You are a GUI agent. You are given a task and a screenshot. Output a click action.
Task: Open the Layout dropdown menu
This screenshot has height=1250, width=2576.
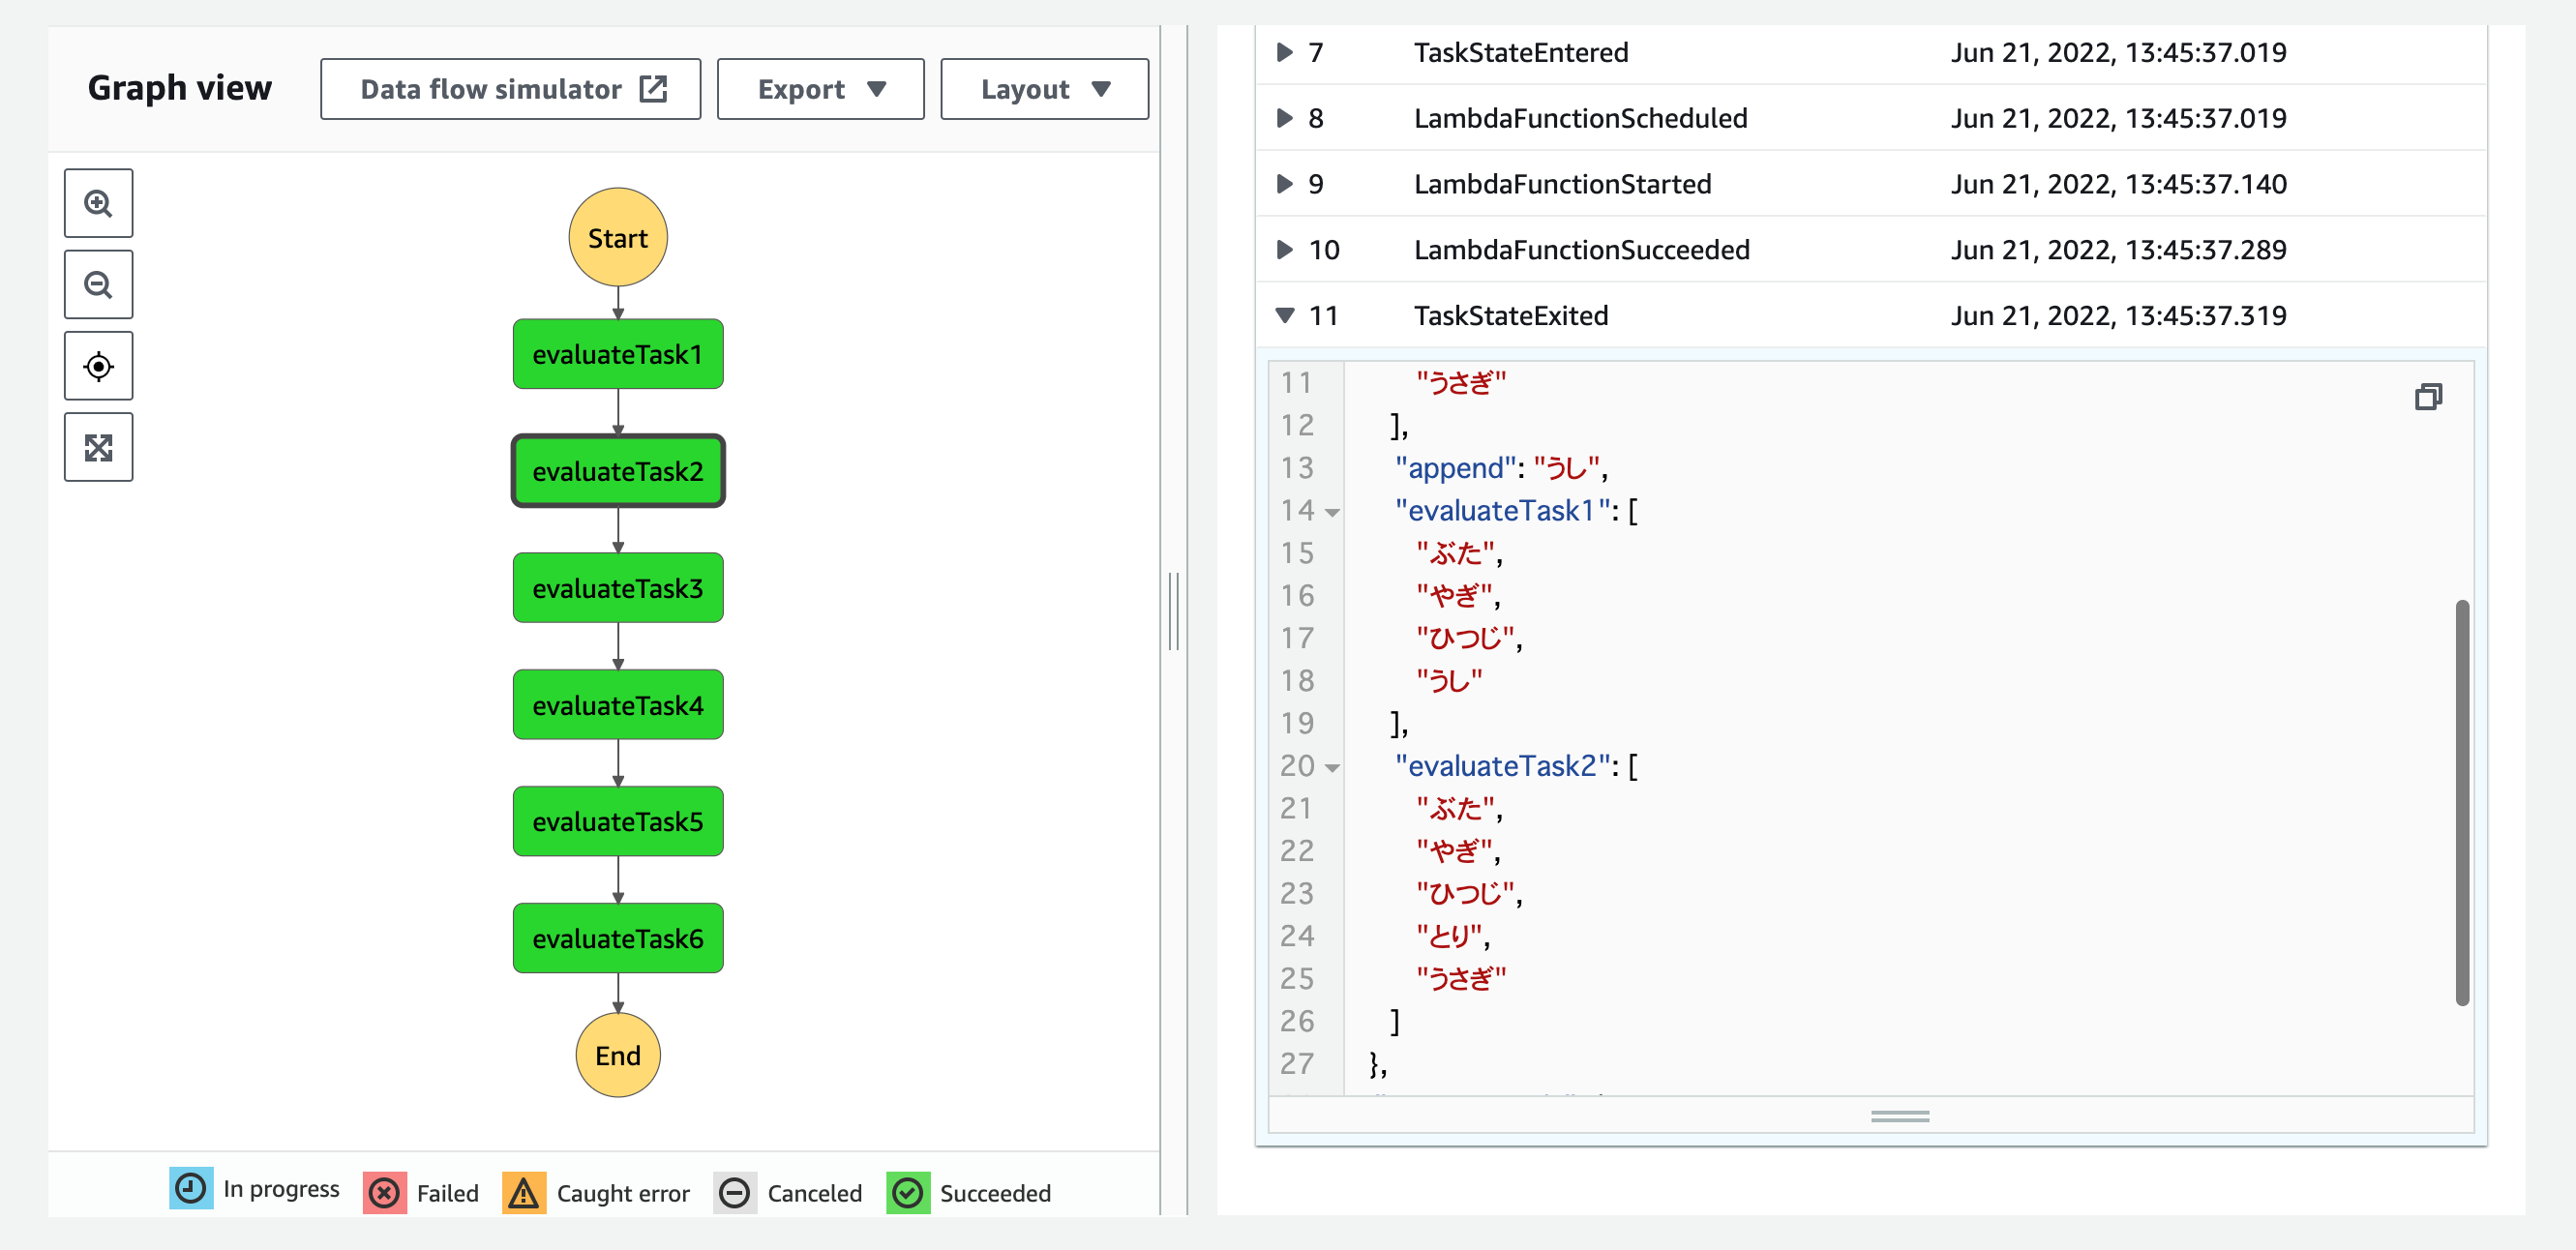1044,89
